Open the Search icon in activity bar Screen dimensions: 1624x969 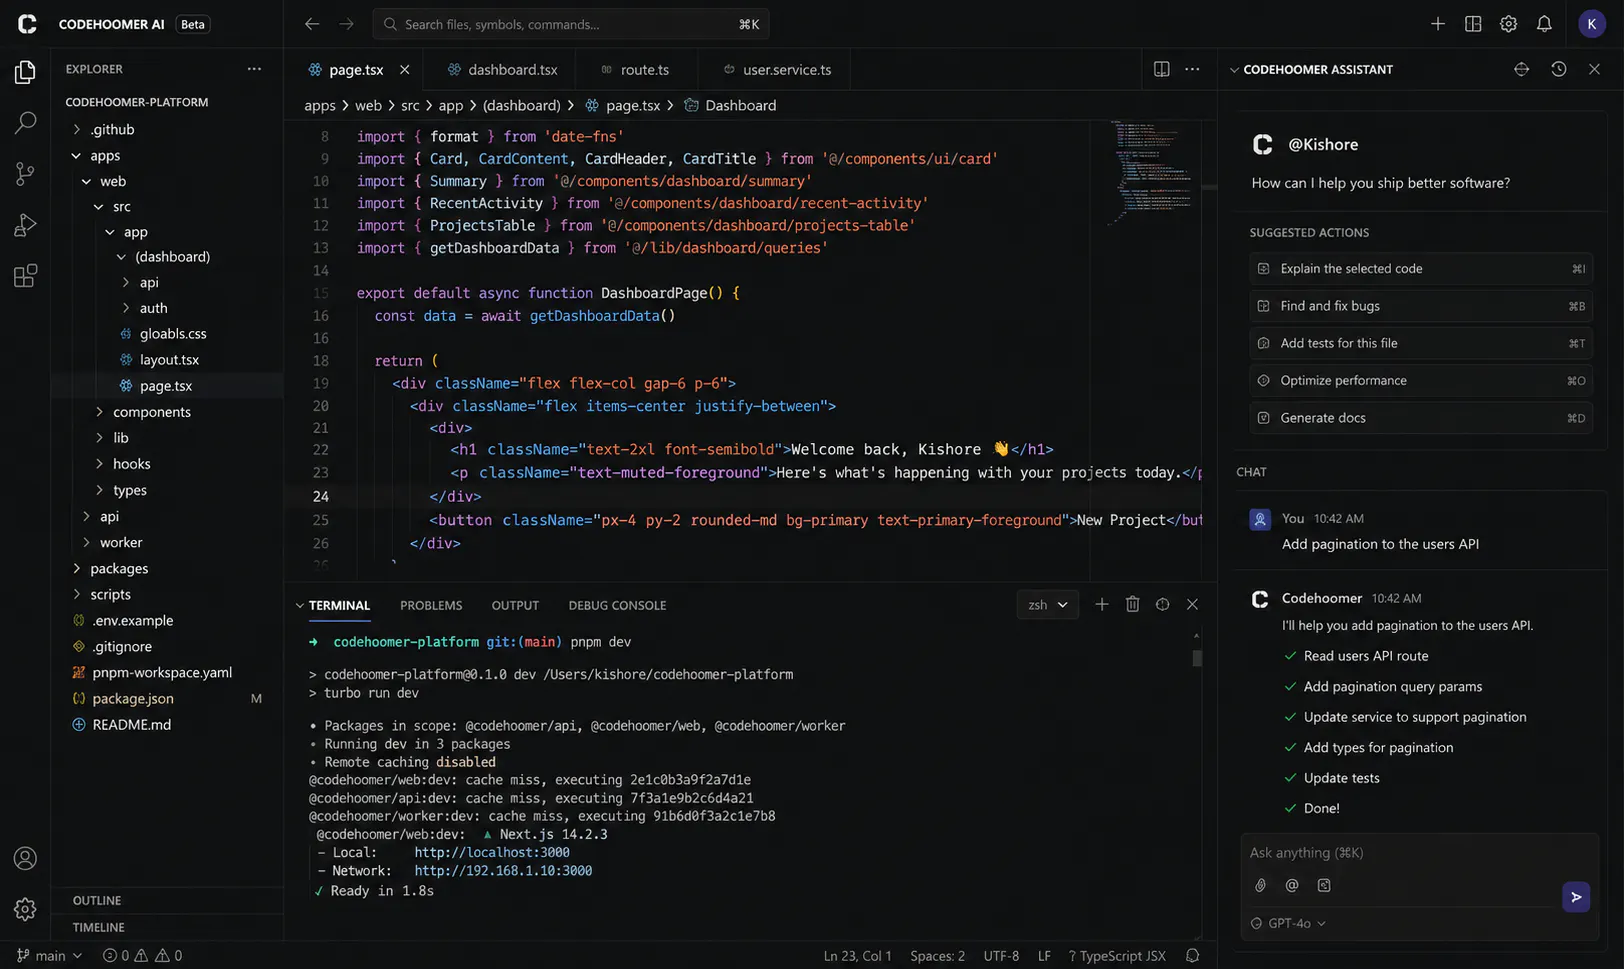[25, 123]
